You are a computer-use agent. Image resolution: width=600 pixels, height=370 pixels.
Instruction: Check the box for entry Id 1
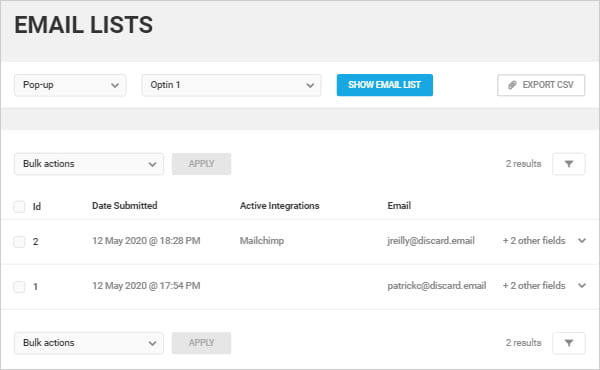point(19,287)
